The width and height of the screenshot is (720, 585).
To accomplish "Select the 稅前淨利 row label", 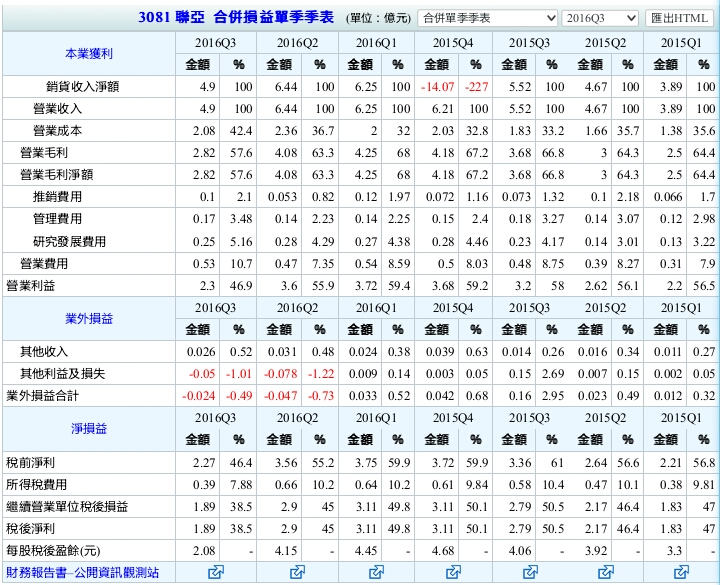I will point(30,462).
